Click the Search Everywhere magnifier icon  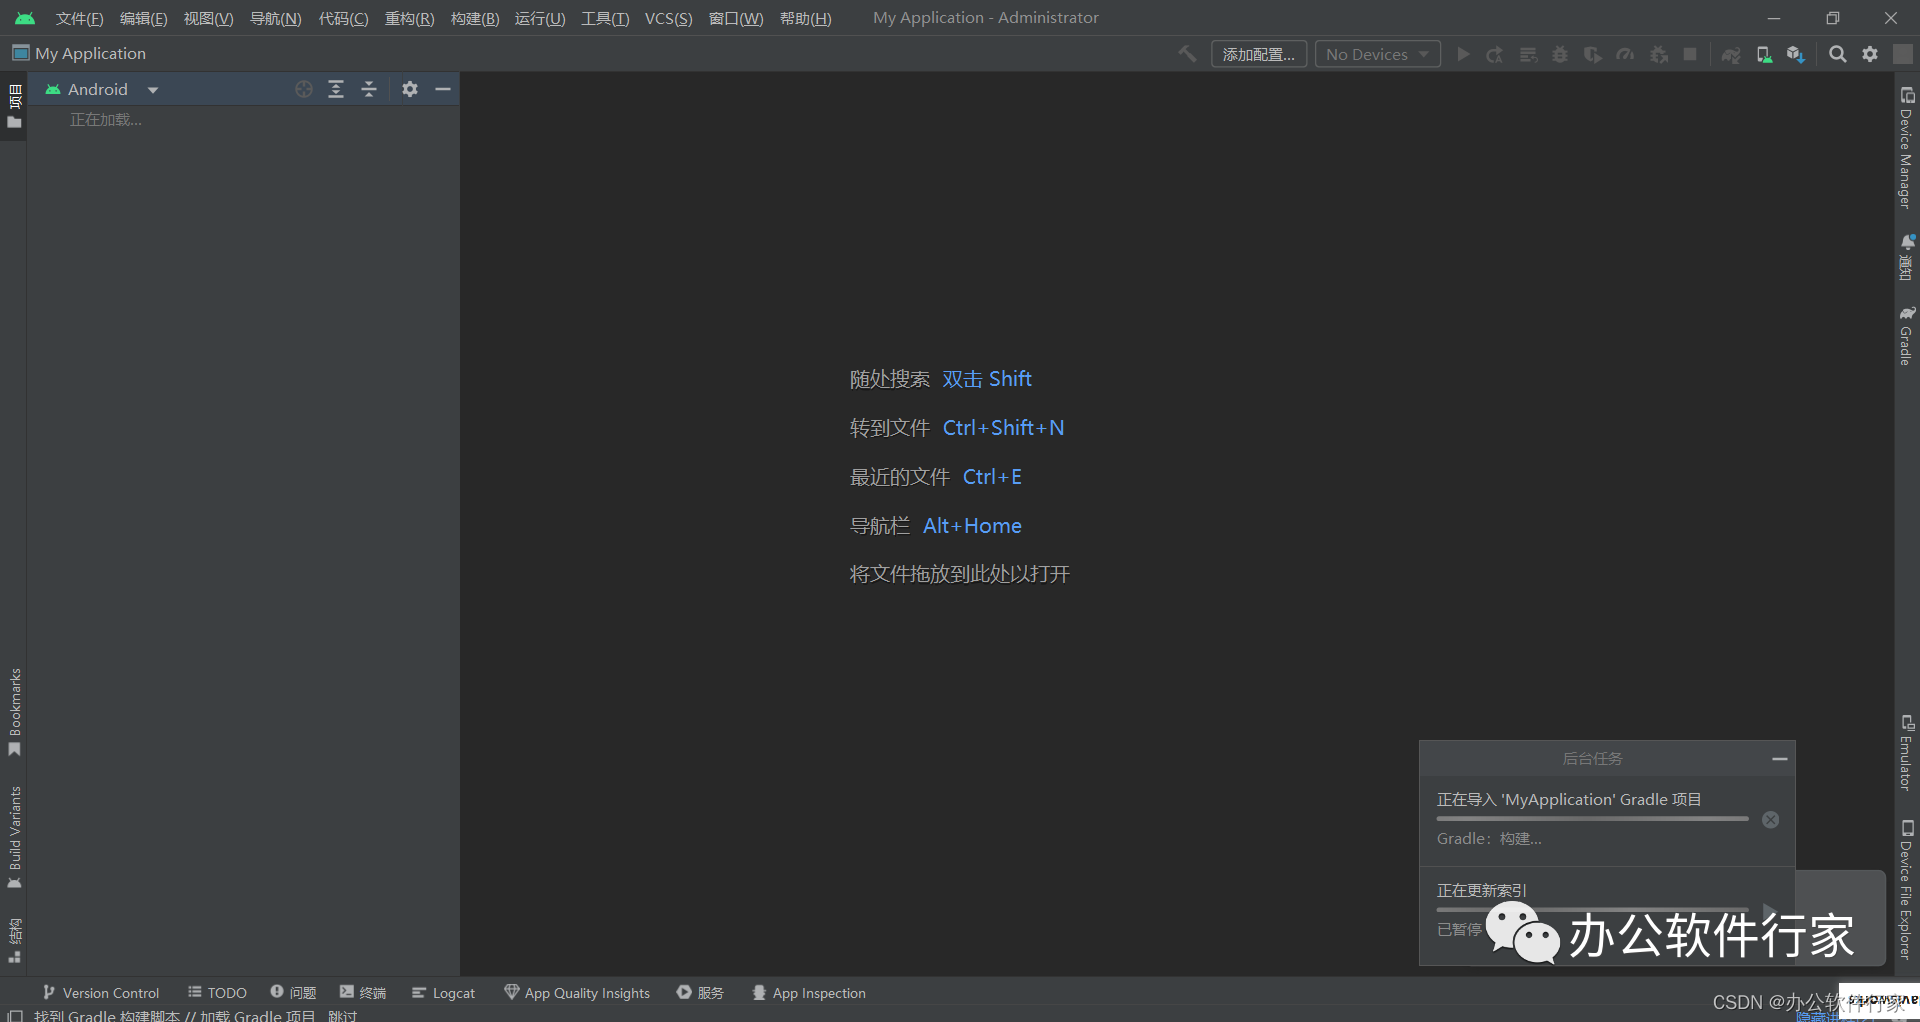(x=1837, y=54)
